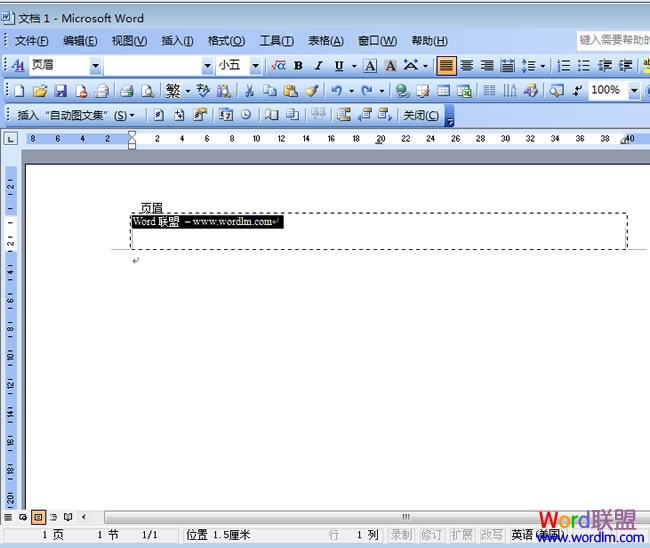Switch to Normal view
The image size is (650, 548).
pyautogui.click(x=8, y=517)
